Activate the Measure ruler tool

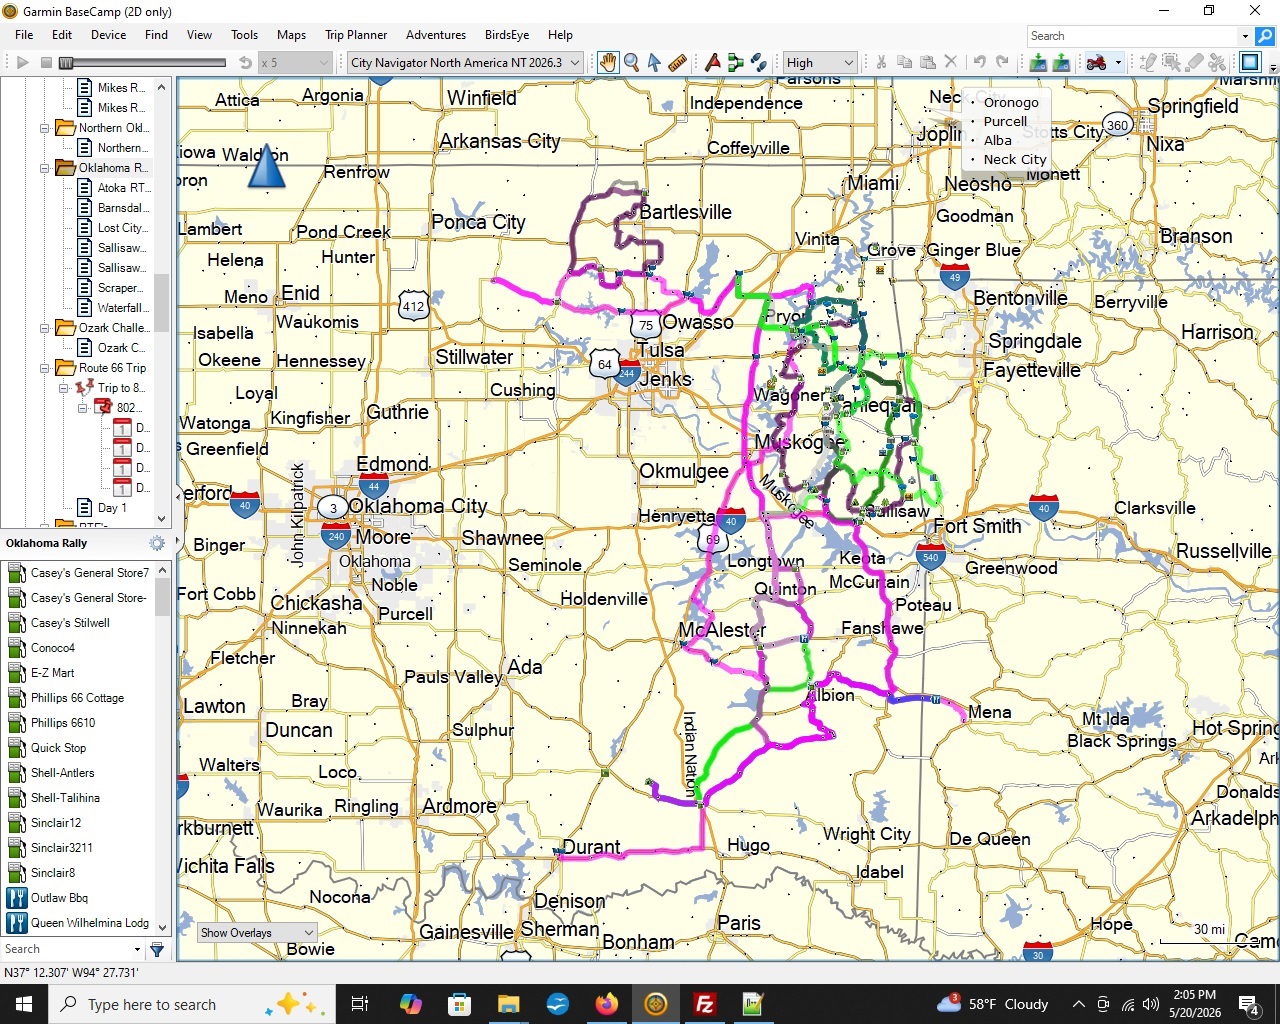677,62
